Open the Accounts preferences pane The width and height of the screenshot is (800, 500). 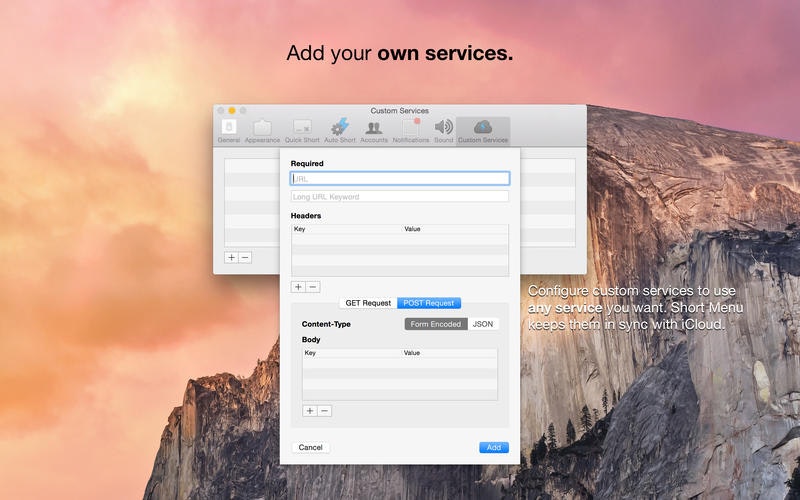tap(374, 131)
